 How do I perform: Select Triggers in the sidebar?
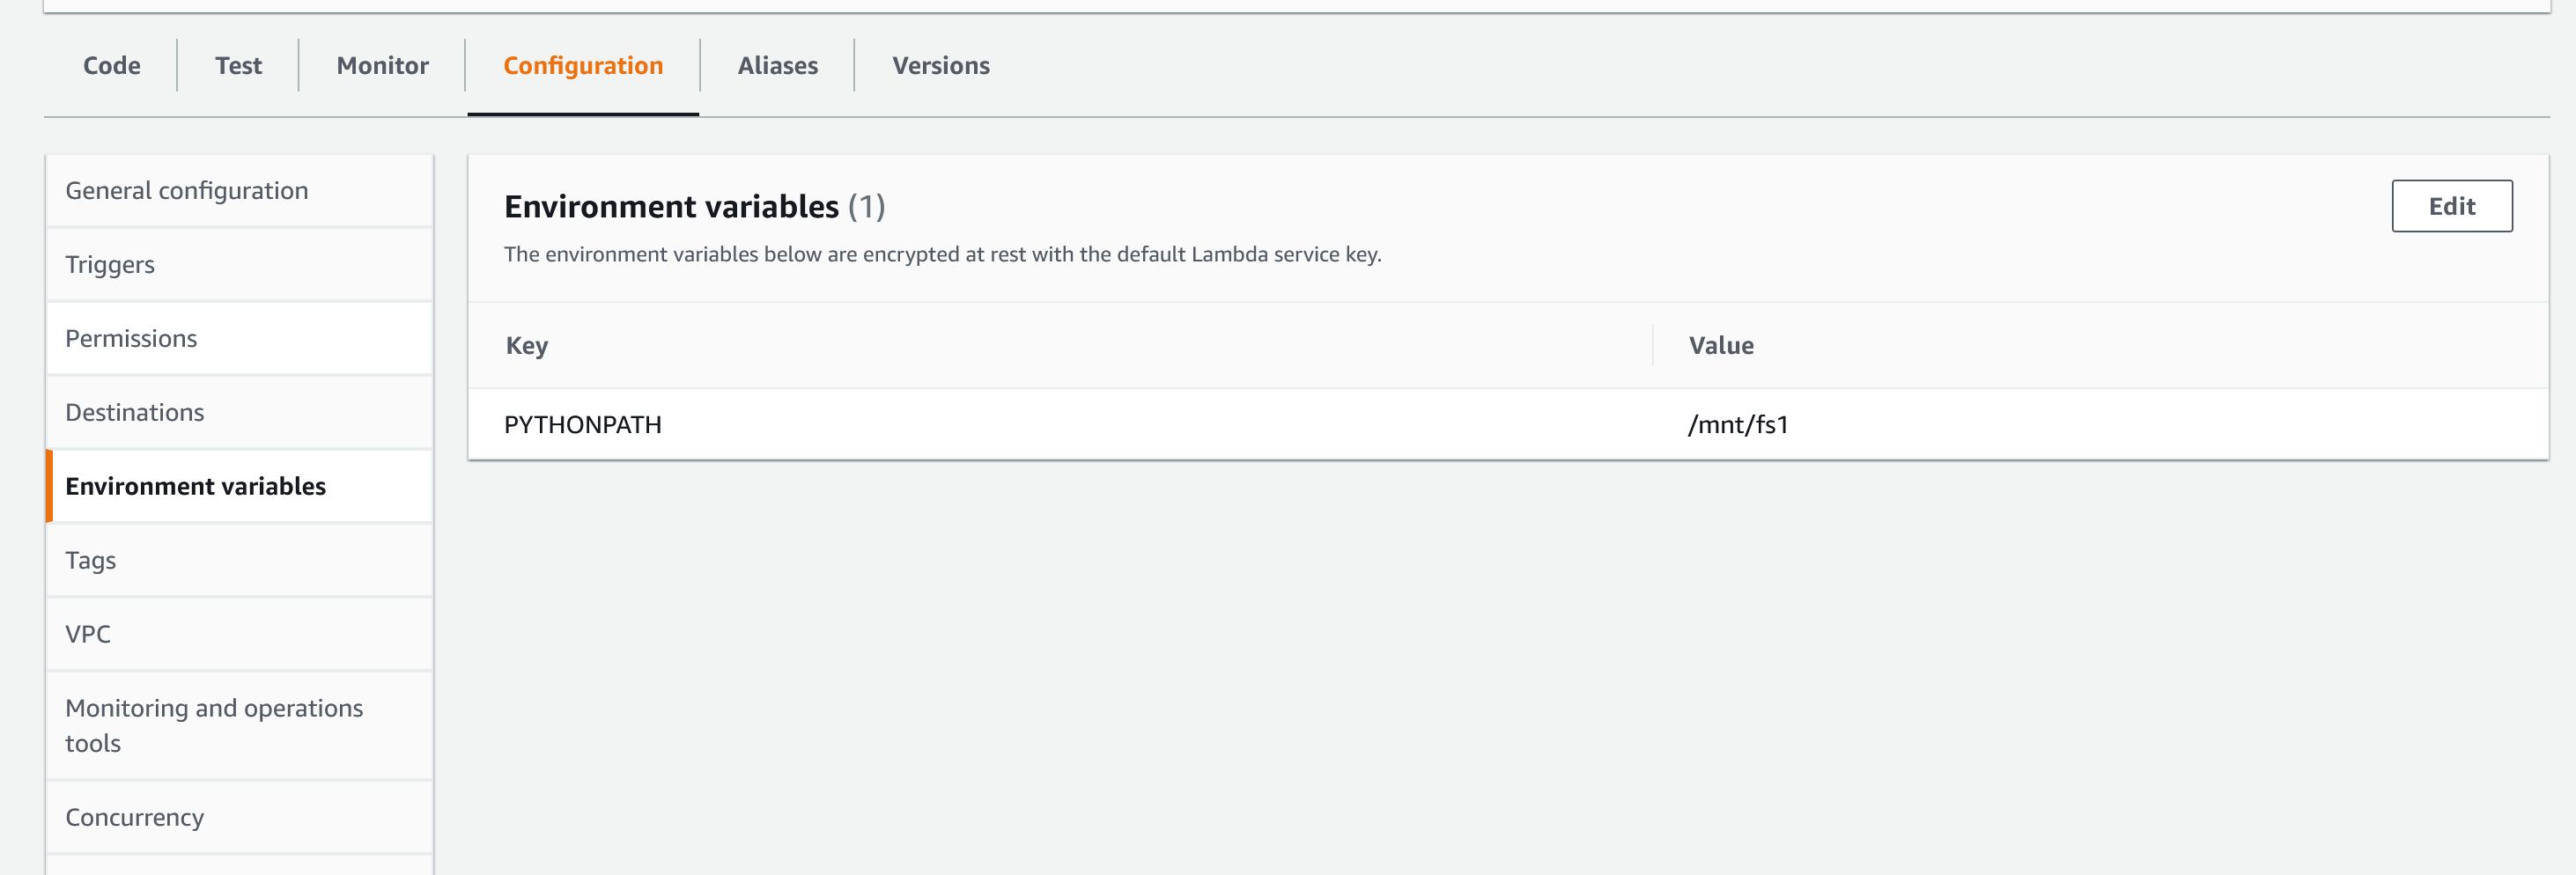pyautogui.click(x=110, y=265)
